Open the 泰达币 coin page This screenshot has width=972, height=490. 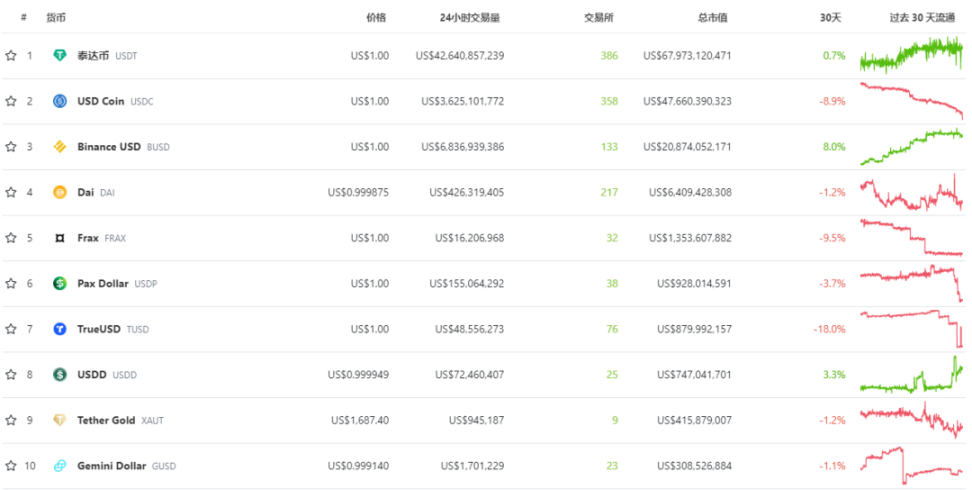coord(93,56)
